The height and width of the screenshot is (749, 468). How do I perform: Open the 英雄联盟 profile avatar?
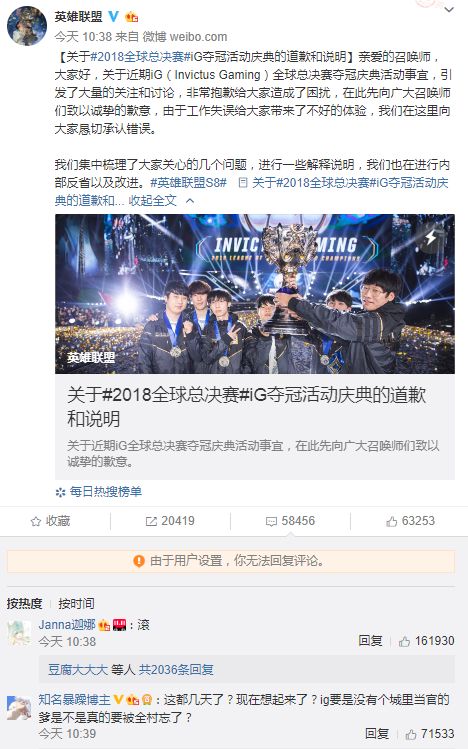27,26
